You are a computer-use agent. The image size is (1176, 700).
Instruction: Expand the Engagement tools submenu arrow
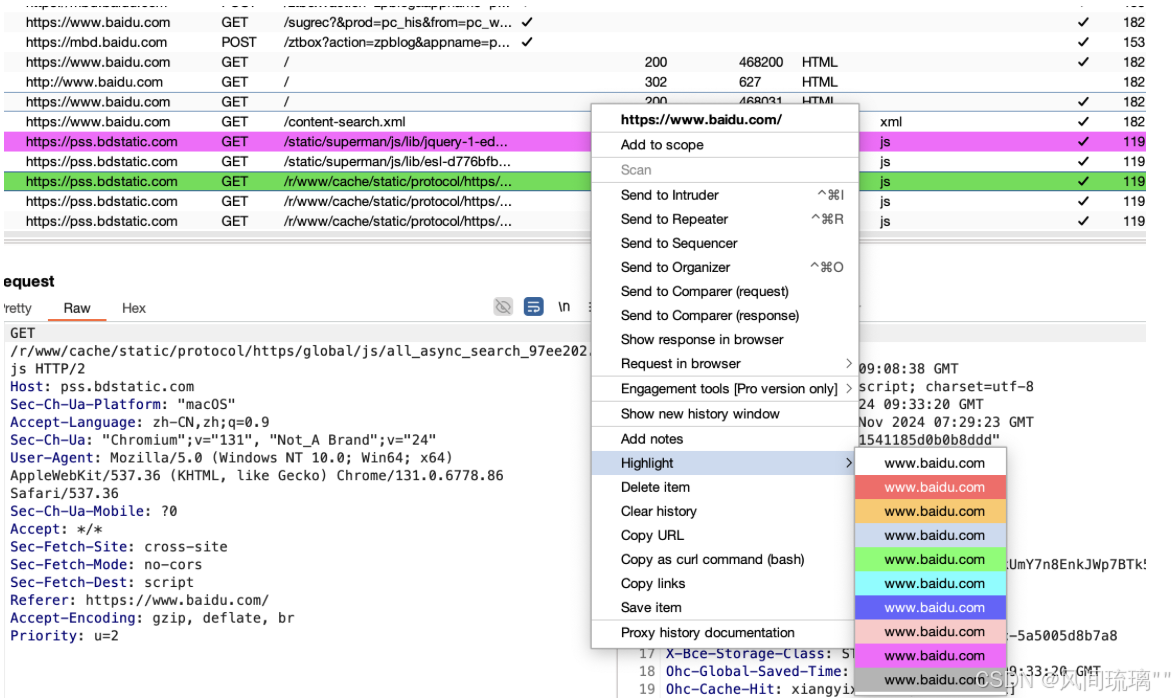848,388
